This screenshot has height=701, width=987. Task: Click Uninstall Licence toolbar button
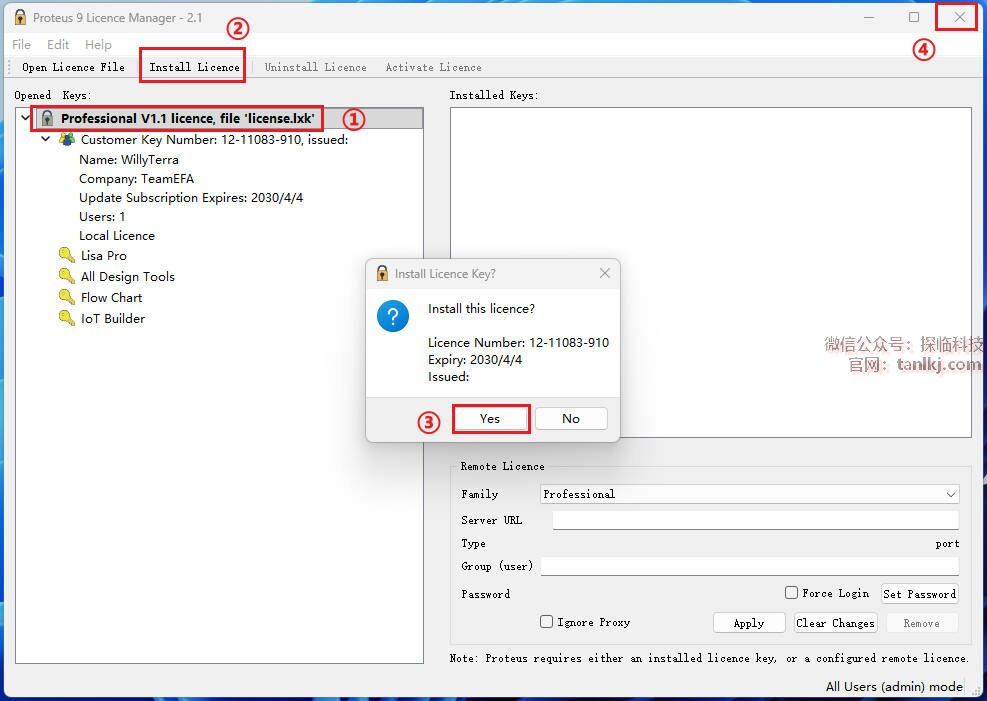[x=315, y=67]
